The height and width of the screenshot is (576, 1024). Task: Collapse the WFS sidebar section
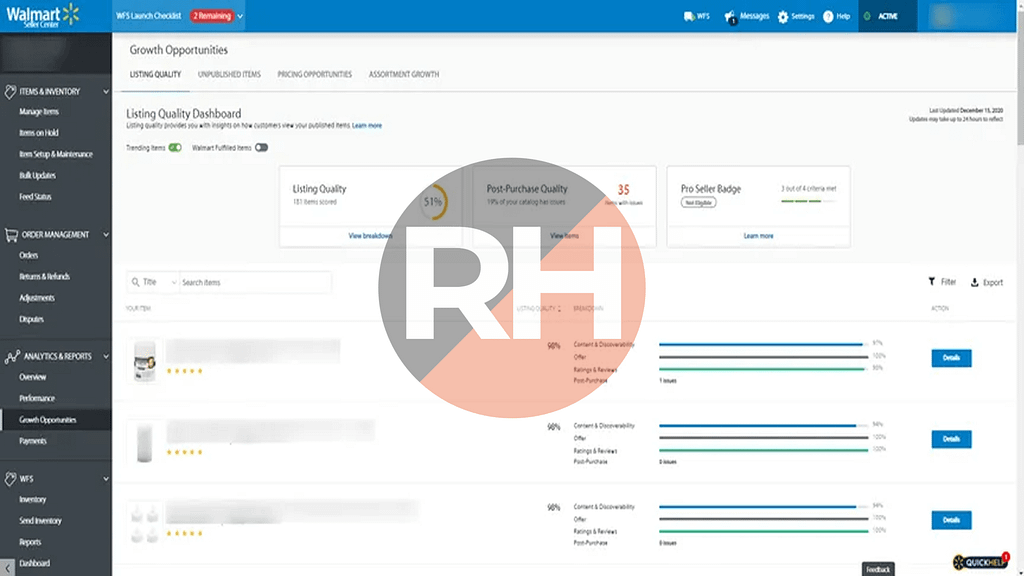click(106, 479)
